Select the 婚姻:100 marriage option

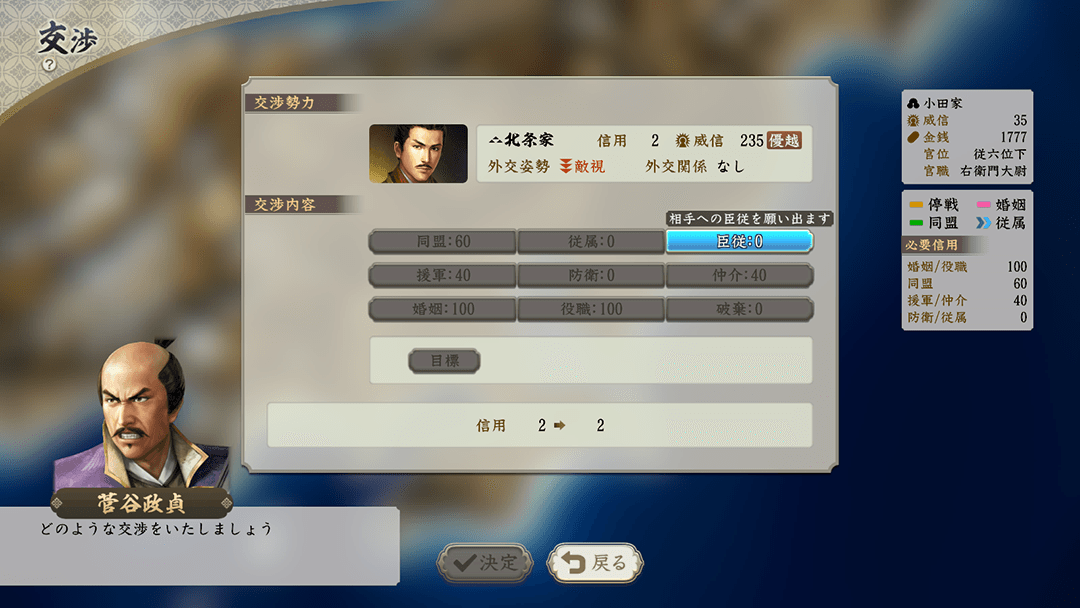[x=443, y=309]
